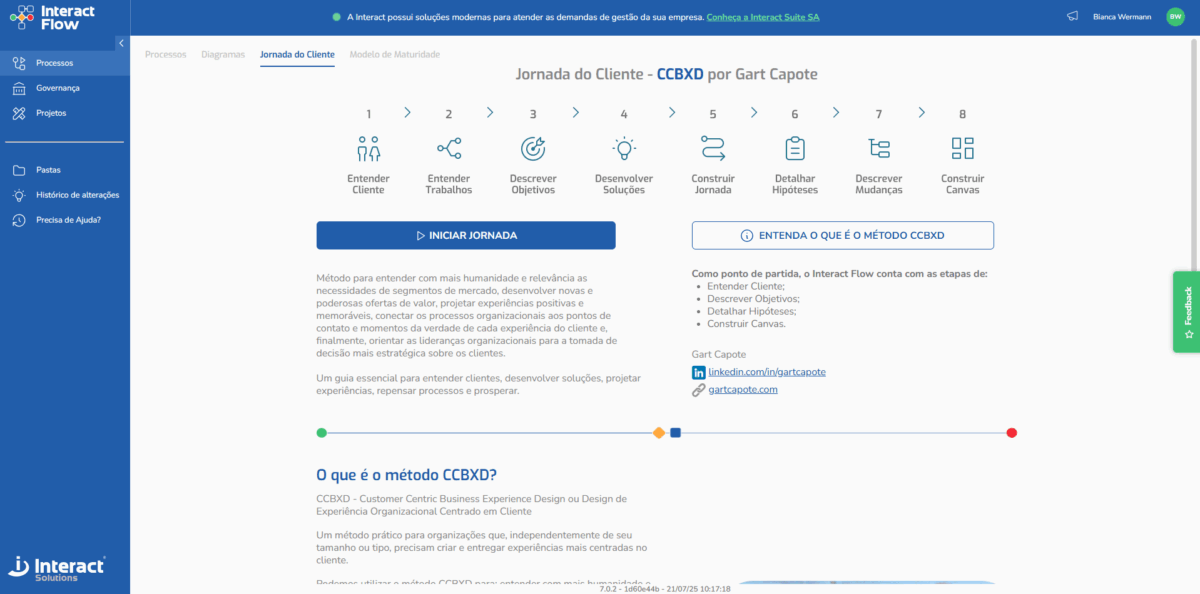Click step number 8 above Construir Canvas
This screenshot has width=1200, height=594.
click(963, 114)
